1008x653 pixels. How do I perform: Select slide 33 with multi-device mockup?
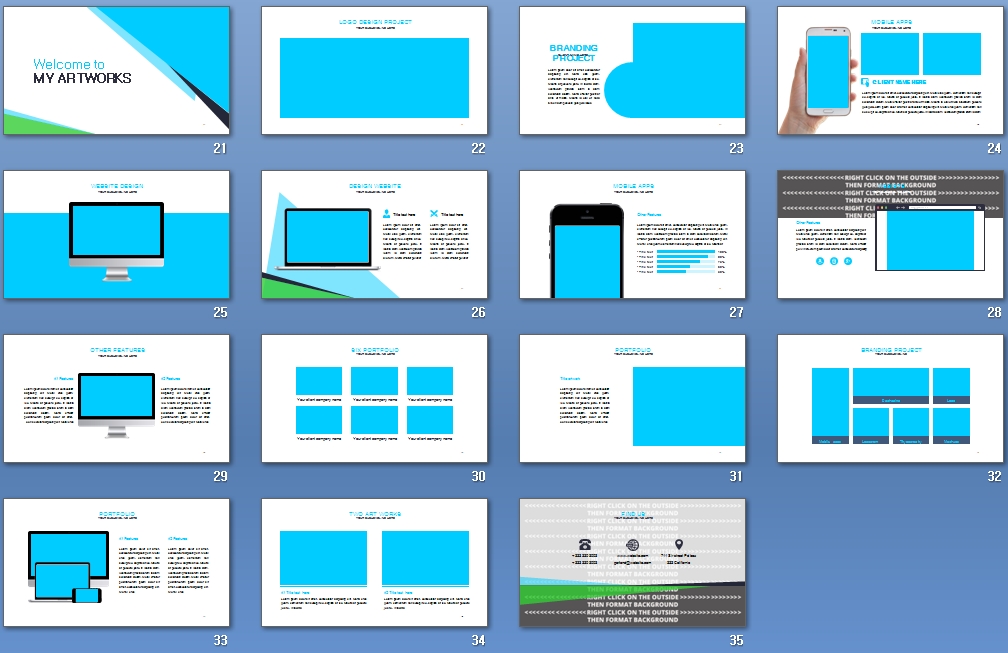116,562
